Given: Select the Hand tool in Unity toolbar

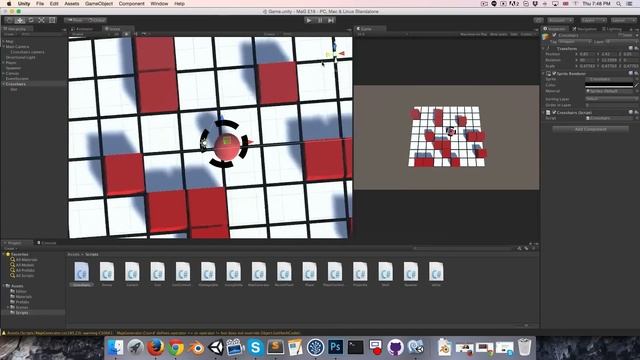Looking at the screenshot, I should [9, 20].
